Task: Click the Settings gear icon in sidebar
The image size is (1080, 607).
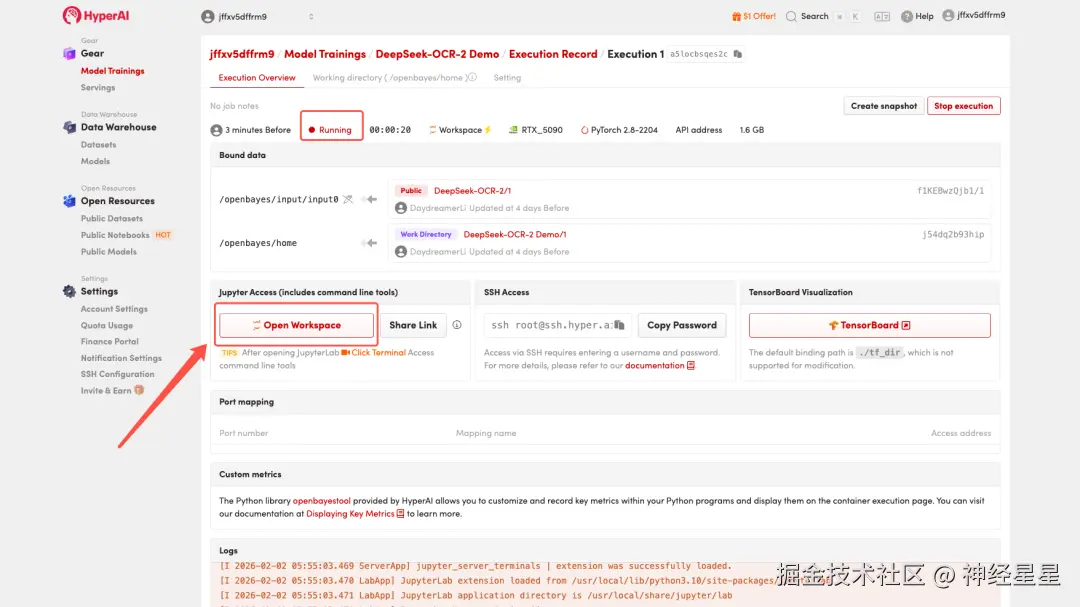Action: 69,291
